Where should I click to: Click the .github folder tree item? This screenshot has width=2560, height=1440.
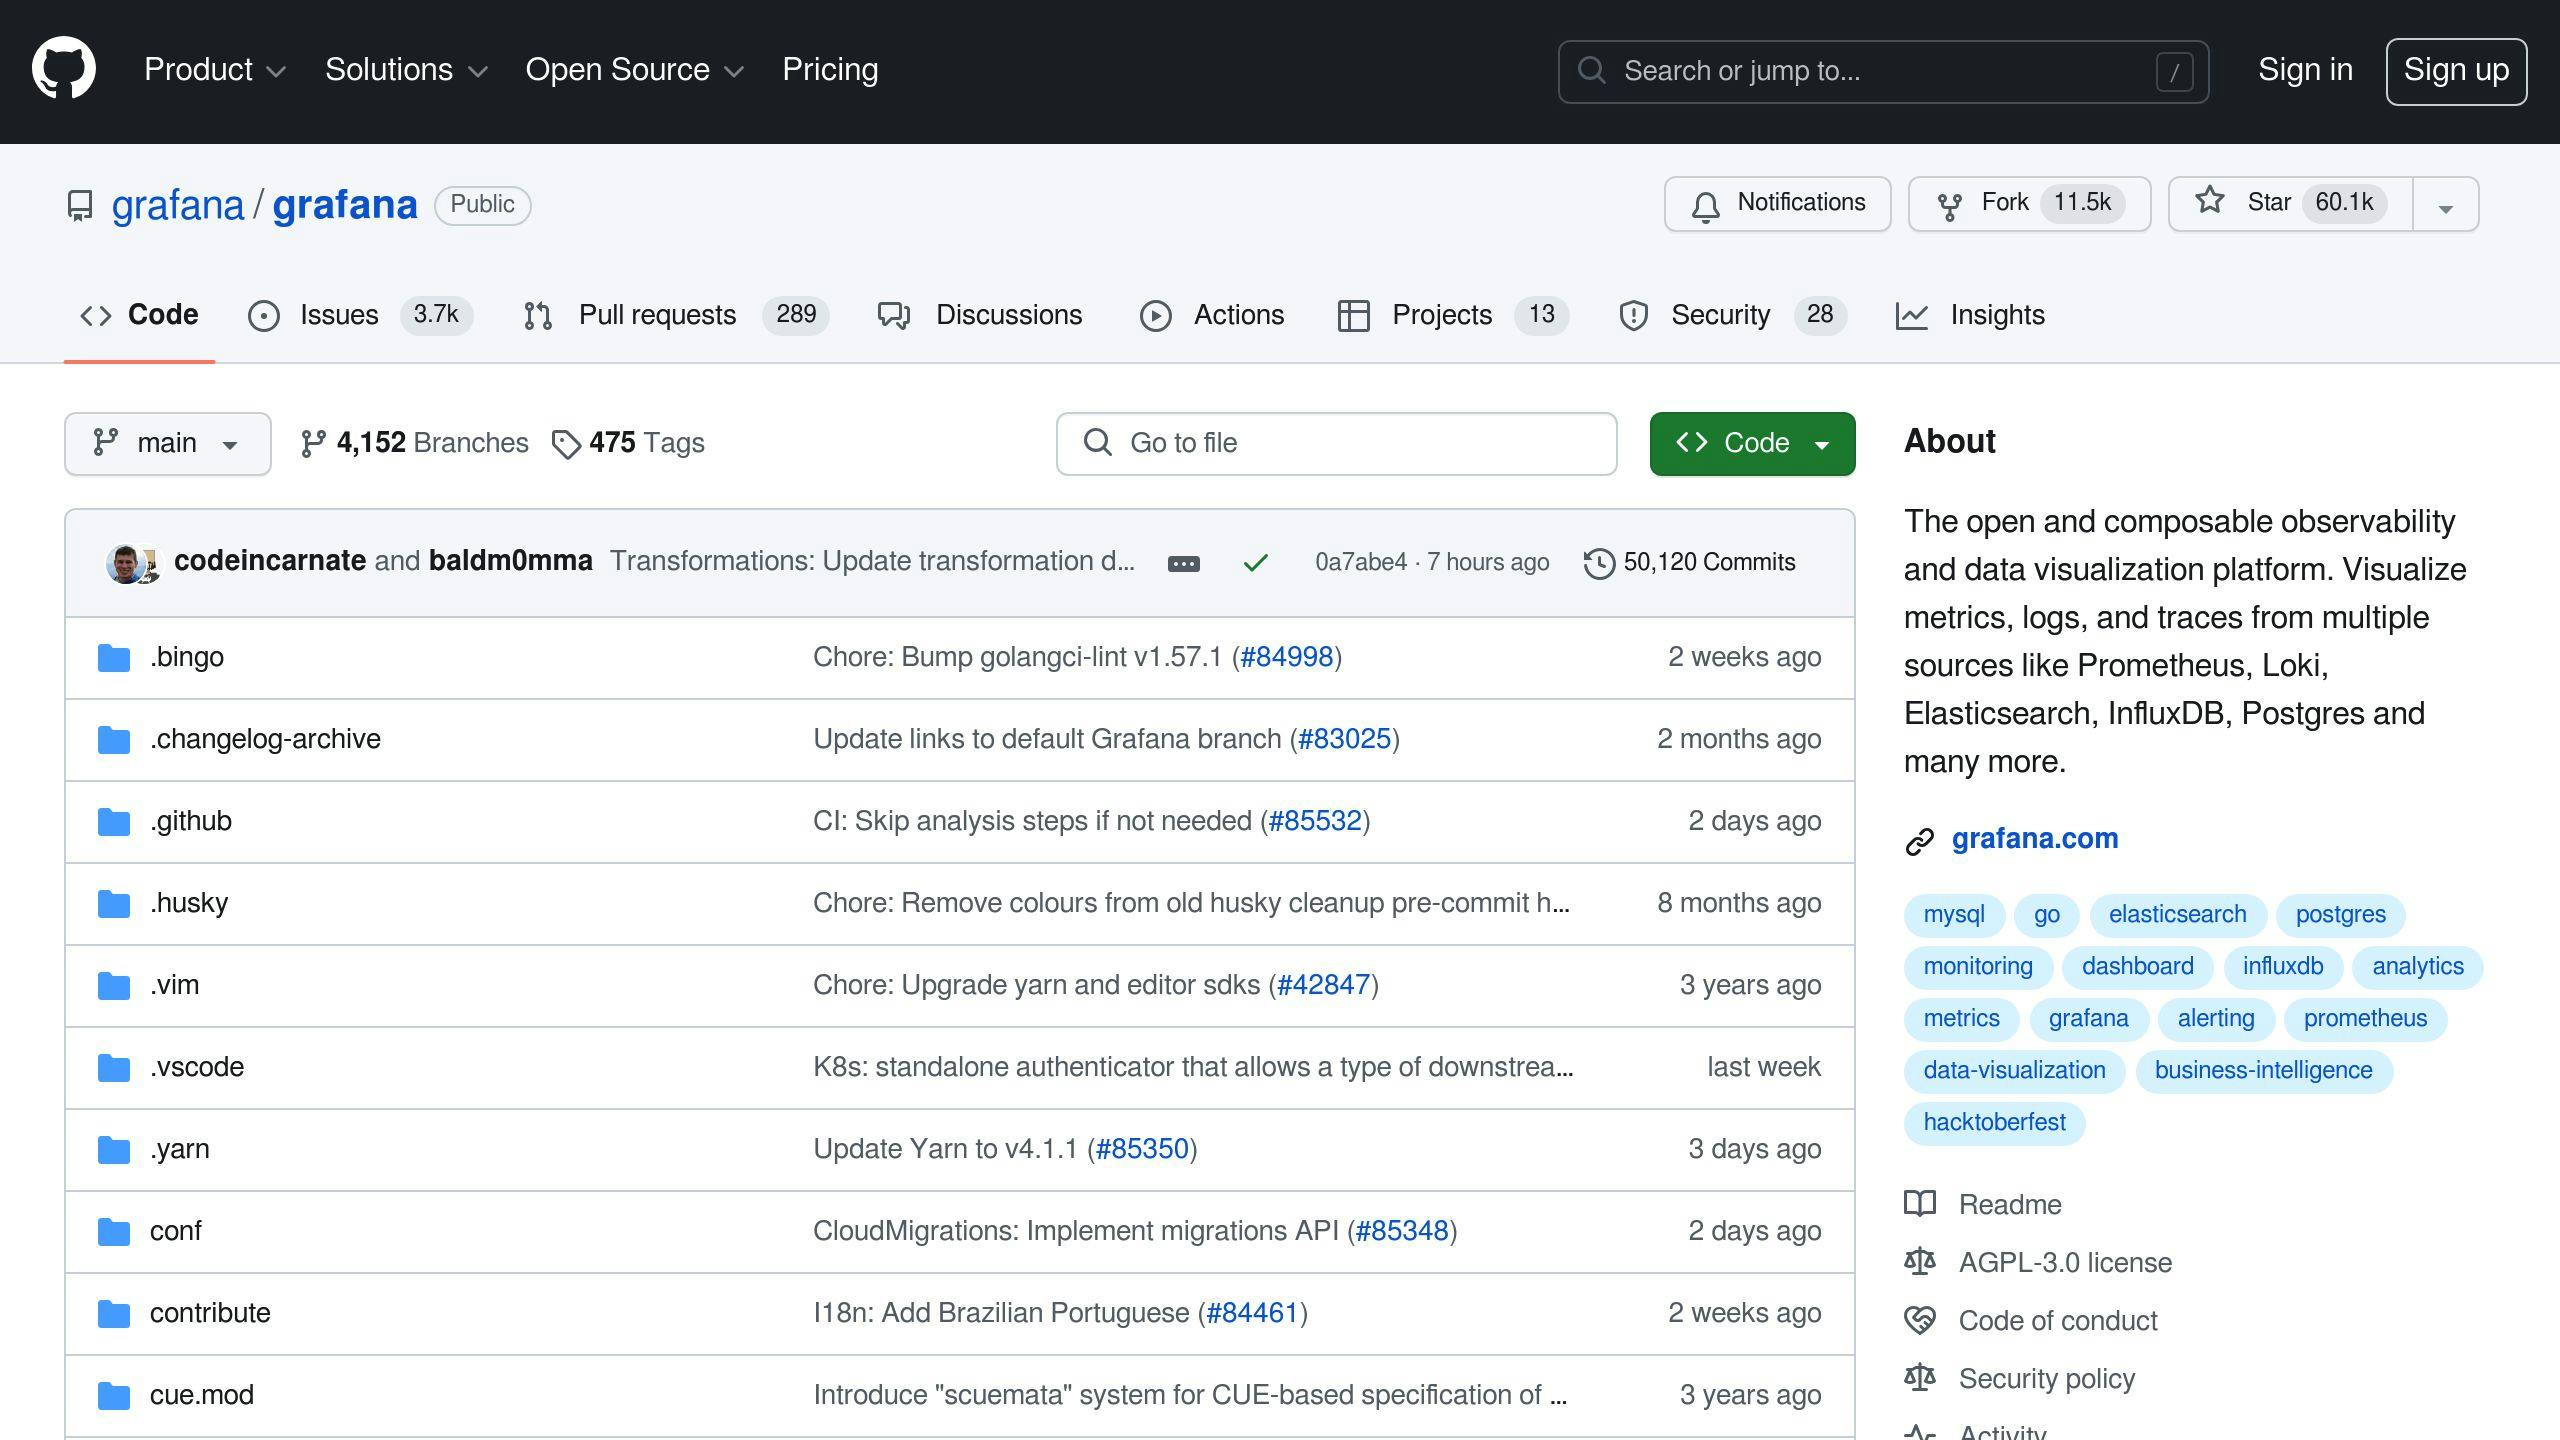(x=190, y=819)
